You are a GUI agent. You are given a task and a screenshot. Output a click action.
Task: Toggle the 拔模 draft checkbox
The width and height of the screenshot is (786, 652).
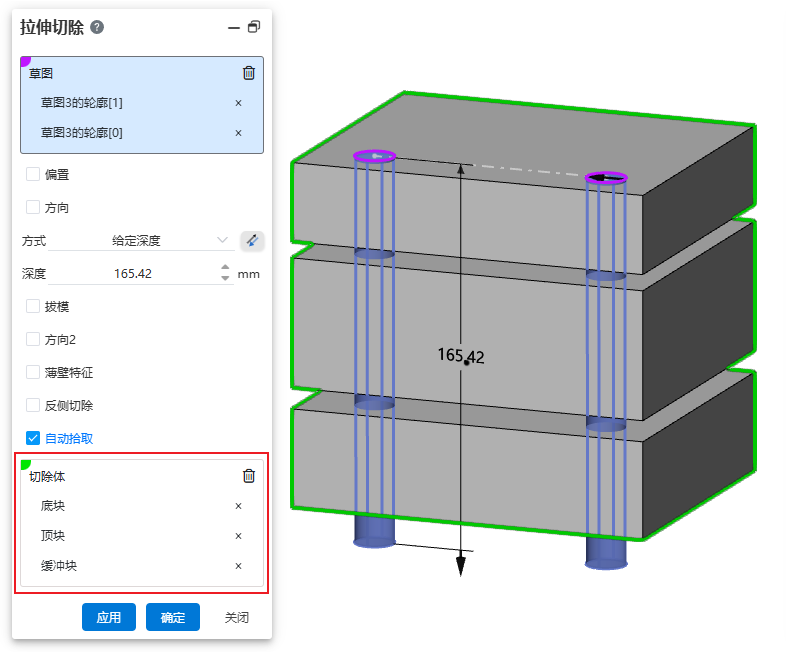(33, 306)
